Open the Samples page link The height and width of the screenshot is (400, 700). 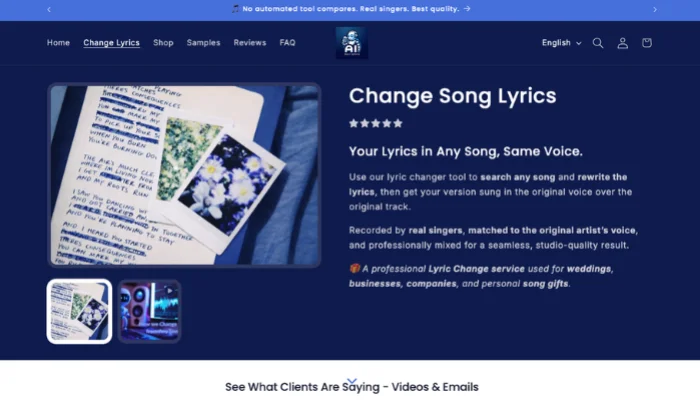pyautogui.click(x=204, y=43)
